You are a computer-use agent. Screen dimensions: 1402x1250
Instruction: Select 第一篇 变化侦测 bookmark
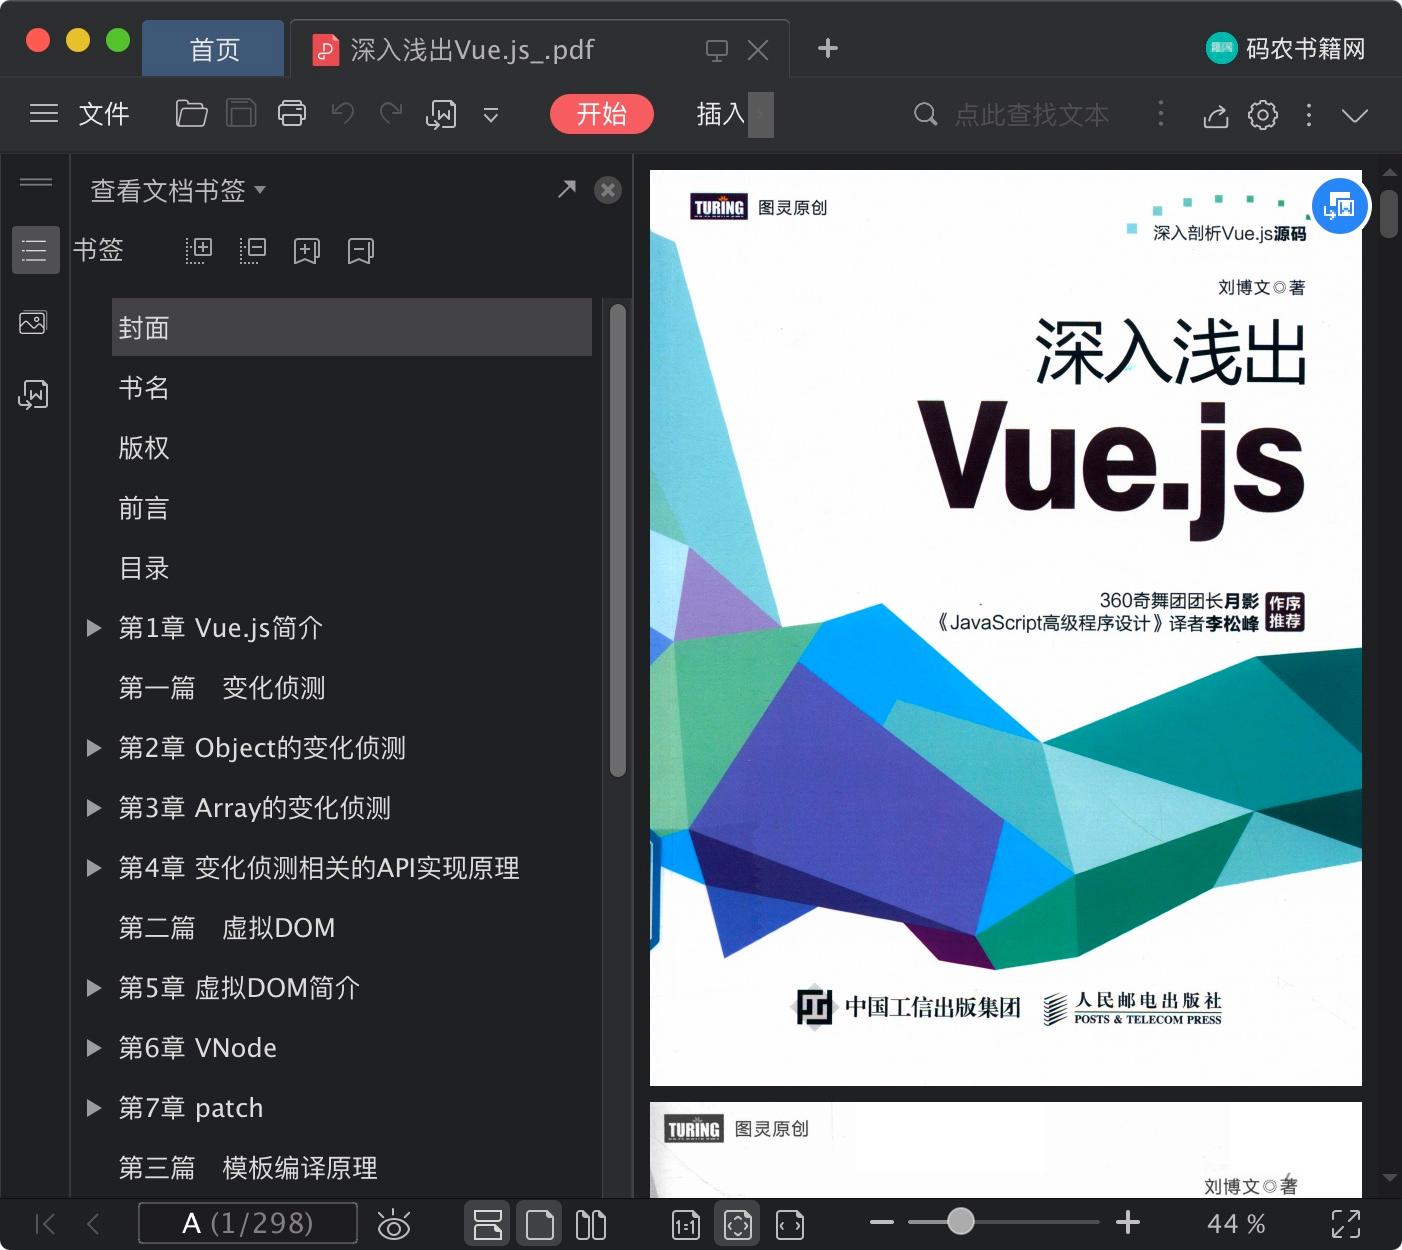pos(222,688)
